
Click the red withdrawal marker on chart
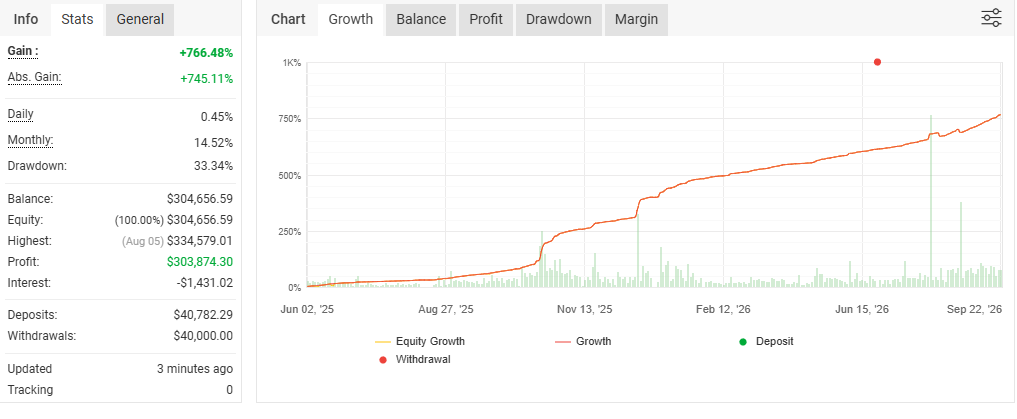878,62
